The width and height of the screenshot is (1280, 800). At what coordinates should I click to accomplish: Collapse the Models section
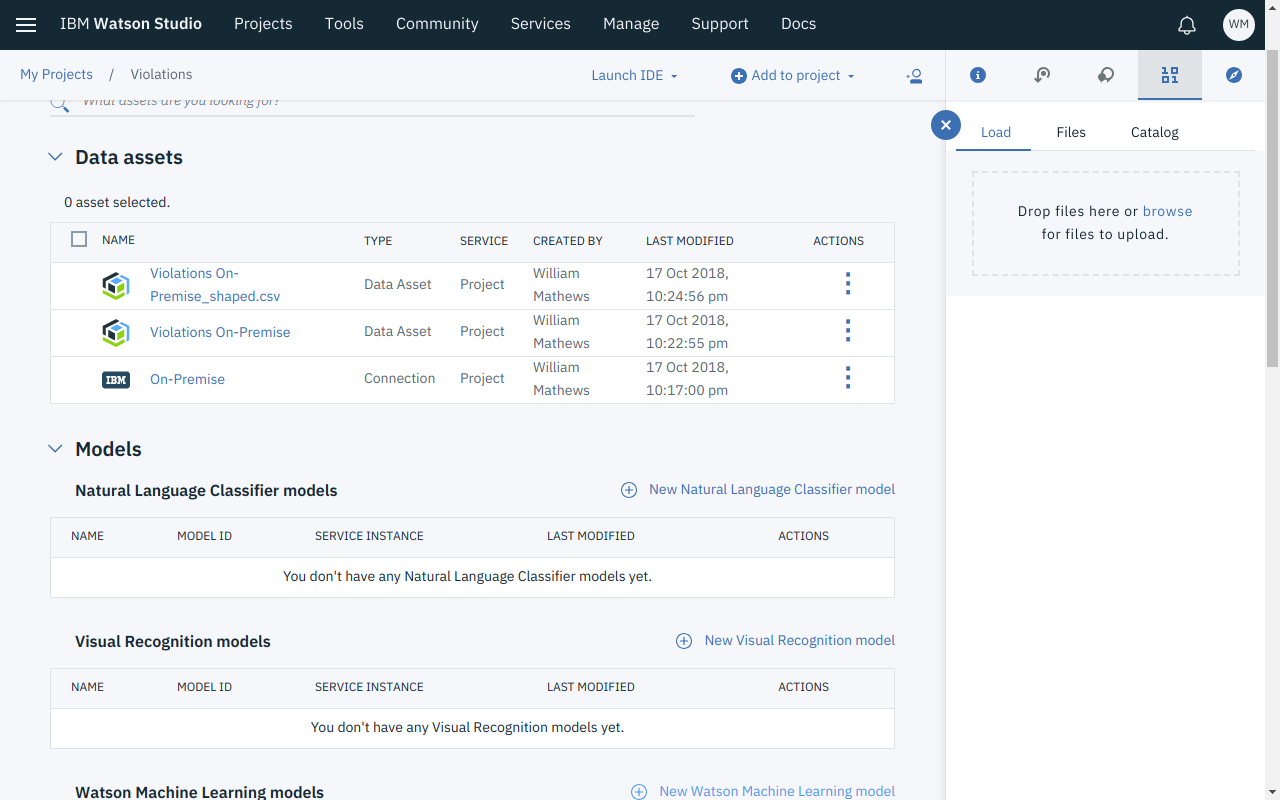[x=56, y=449]
